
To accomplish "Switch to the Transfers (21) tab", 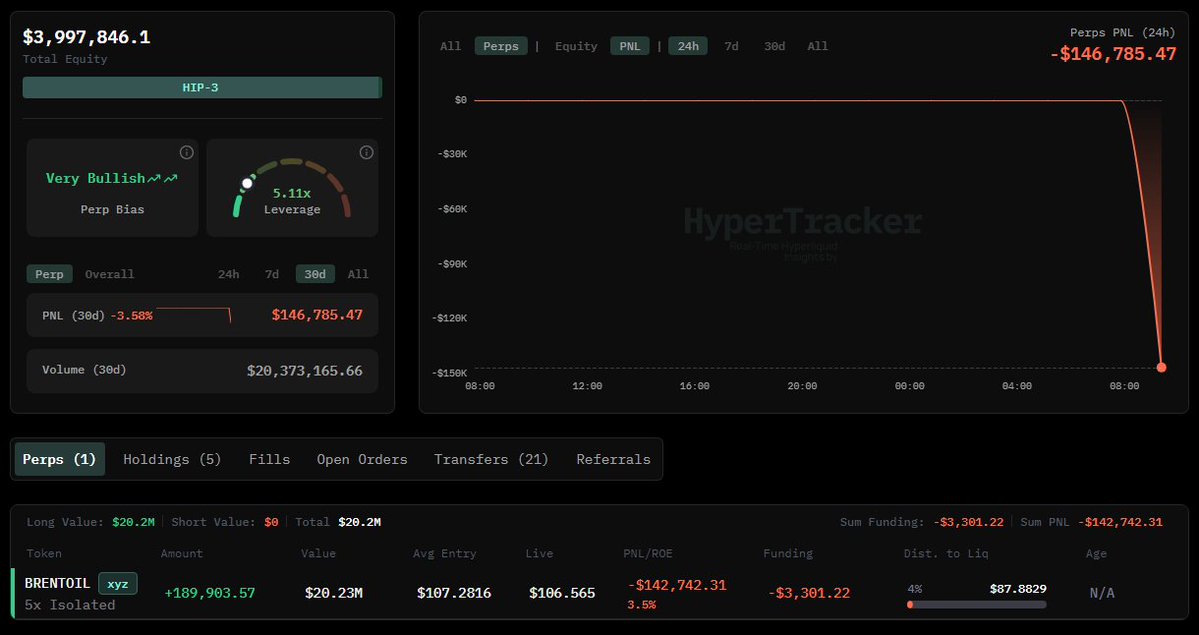I will coord(491,459).
